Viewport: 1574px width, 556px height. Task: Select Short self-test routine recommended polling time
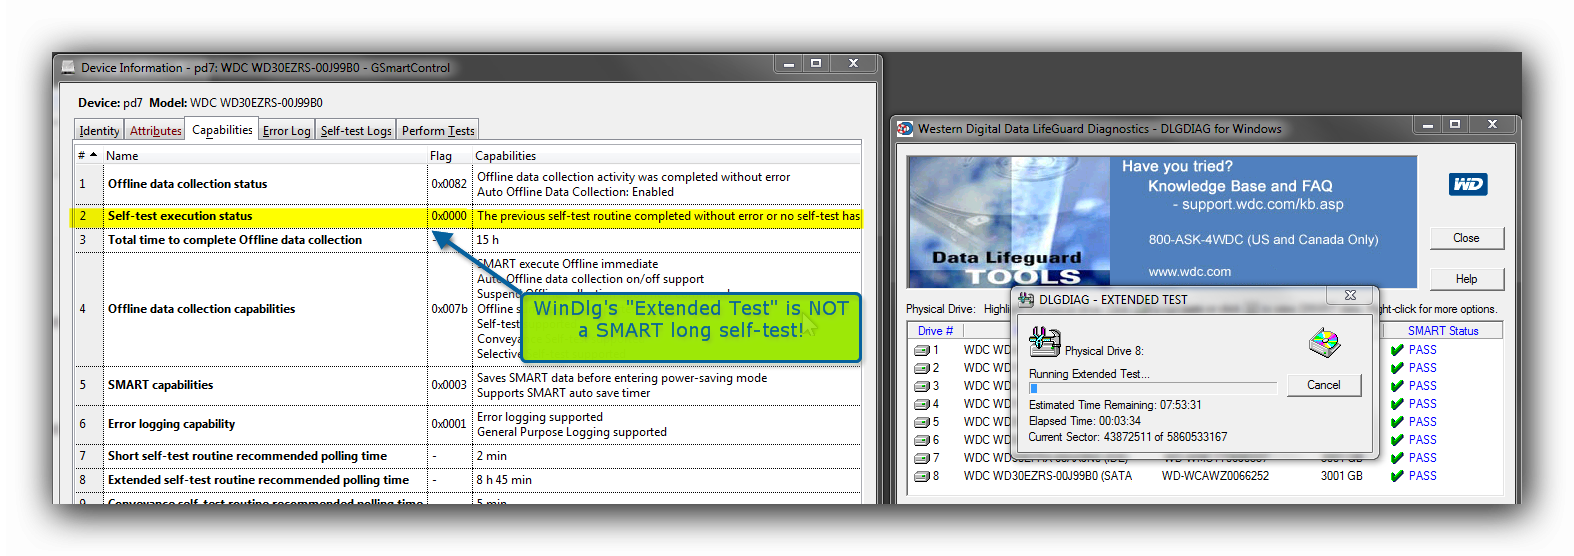[467, 456]
